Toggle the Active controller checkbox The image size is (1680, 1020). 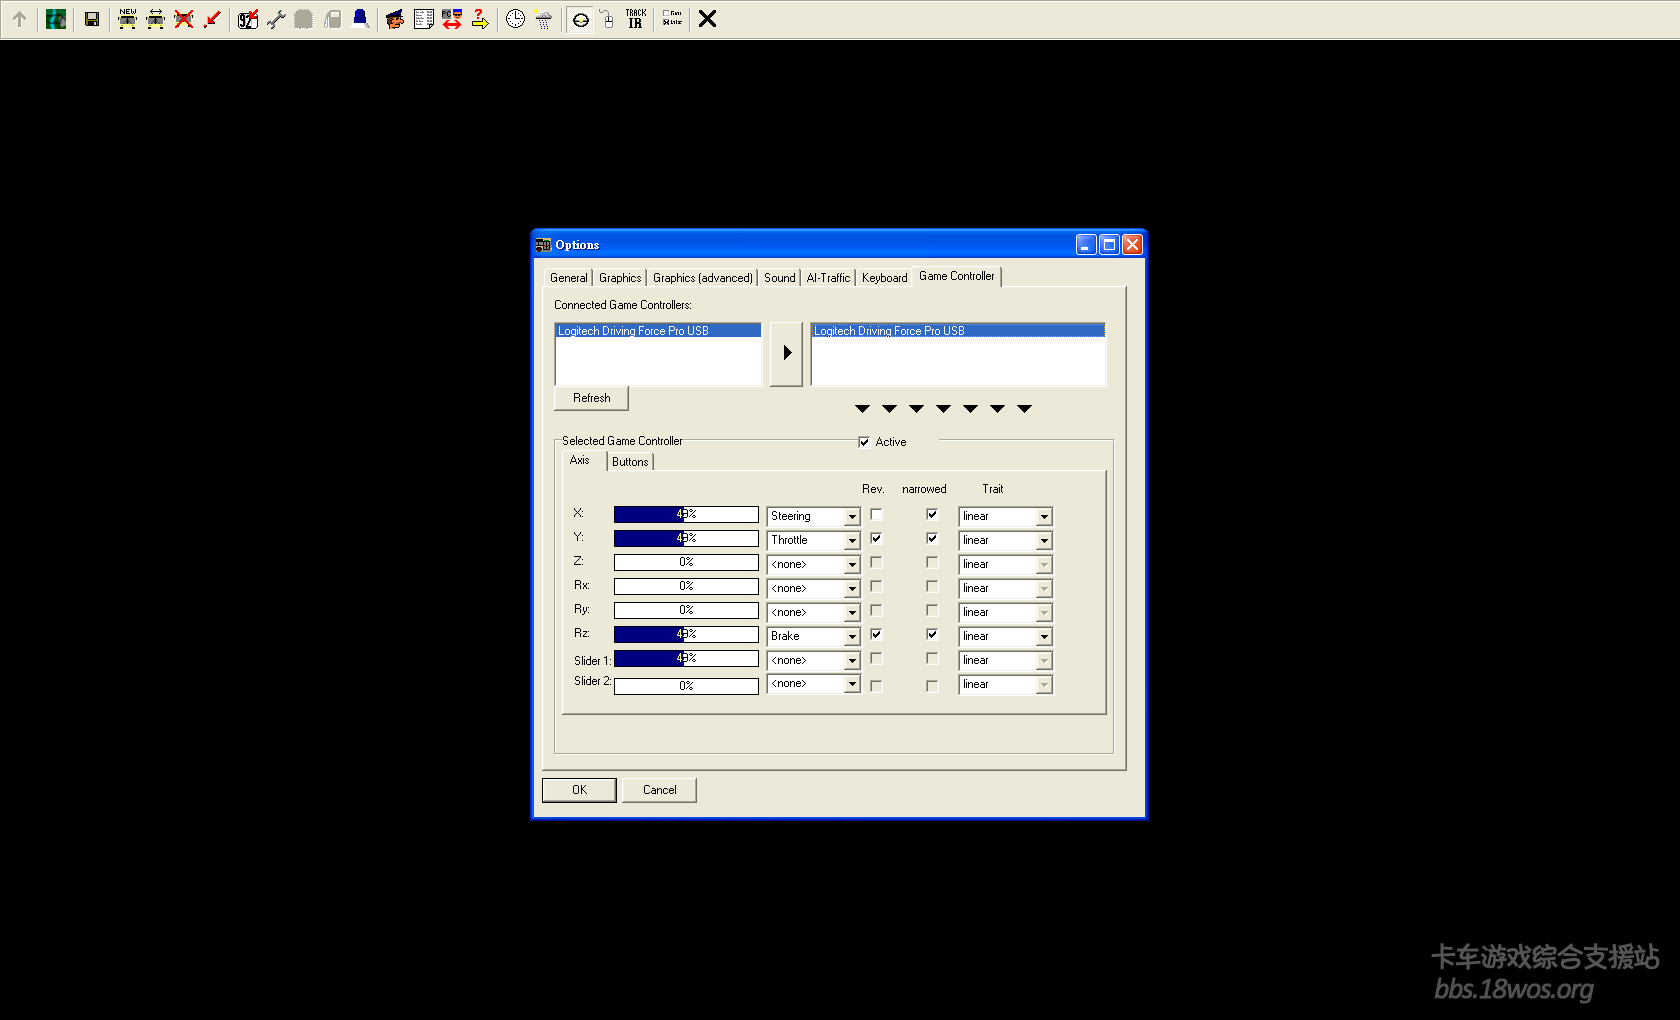point(864,442)
